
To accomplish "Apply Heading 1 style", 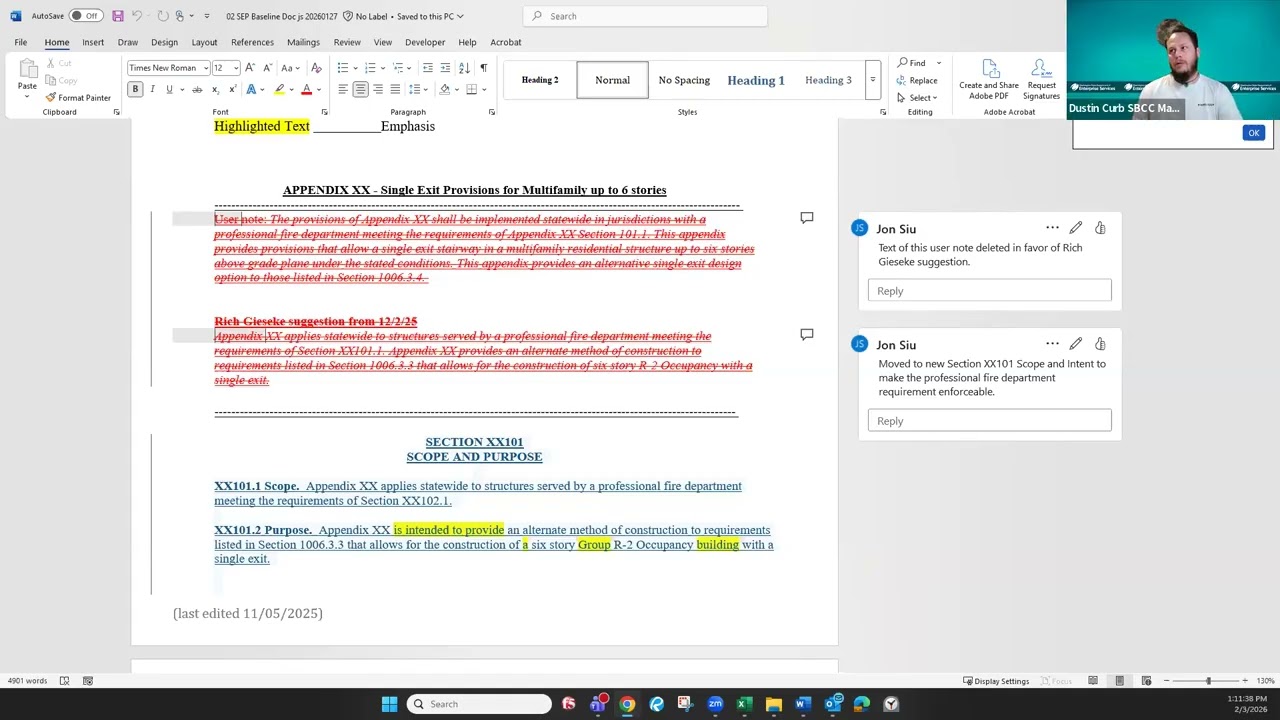I will click(x=756, y=80).
